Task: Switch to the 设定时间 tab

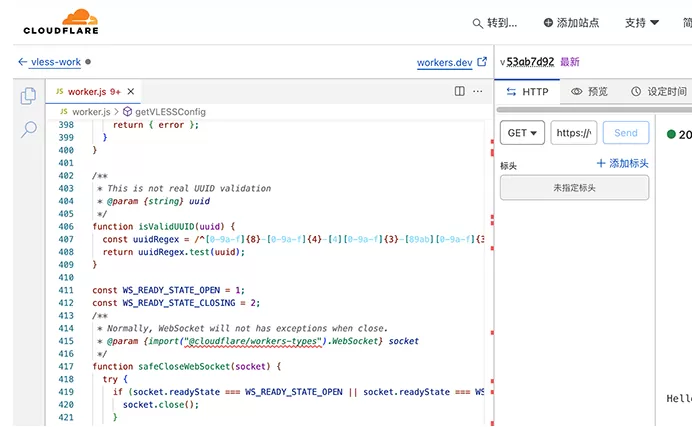Action: click(659, 92)
